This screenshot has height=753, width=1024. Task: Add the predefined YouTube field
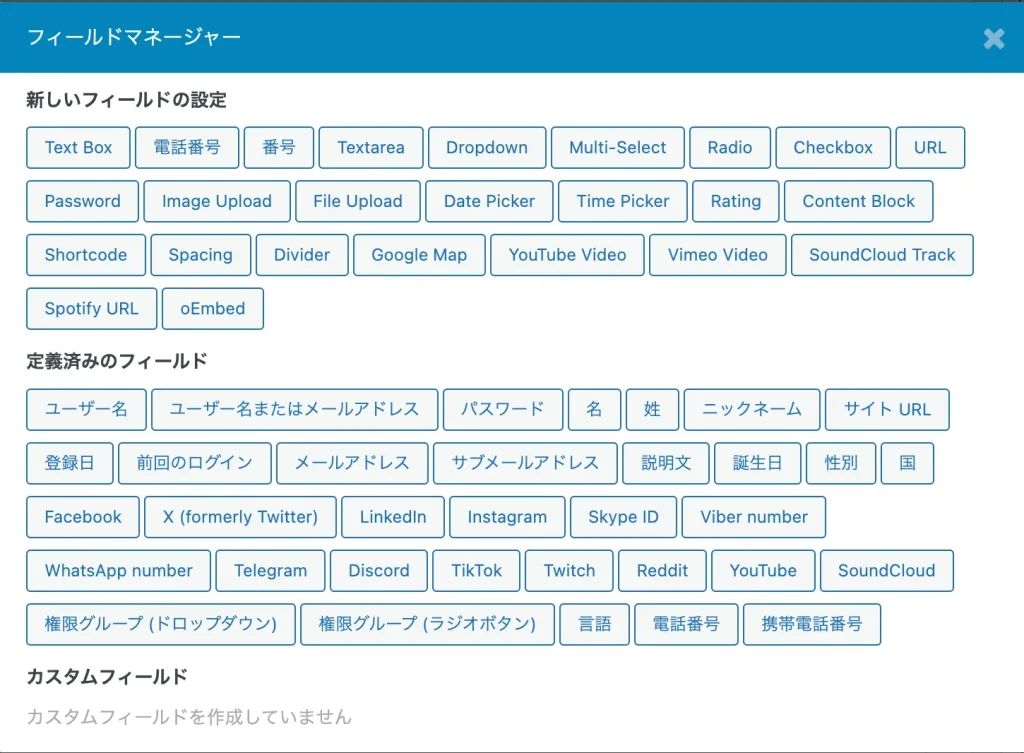coord(763,571)
